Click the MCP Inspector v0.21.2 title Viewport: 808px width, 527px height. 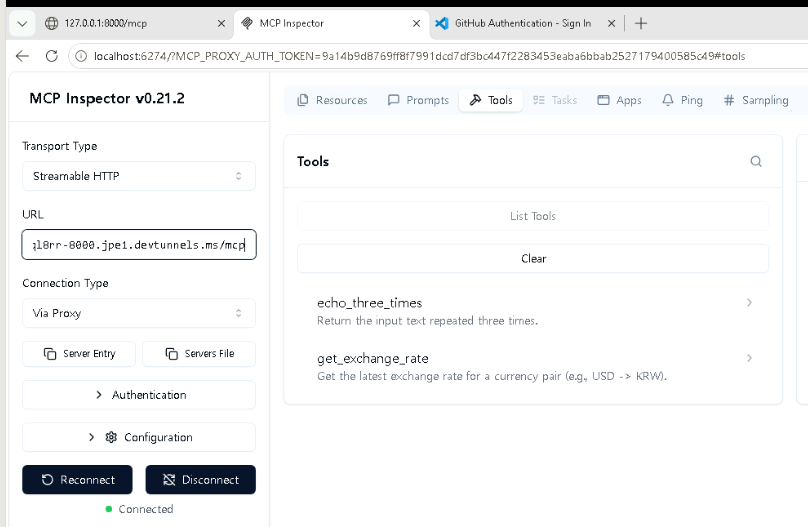coord(107,98)
